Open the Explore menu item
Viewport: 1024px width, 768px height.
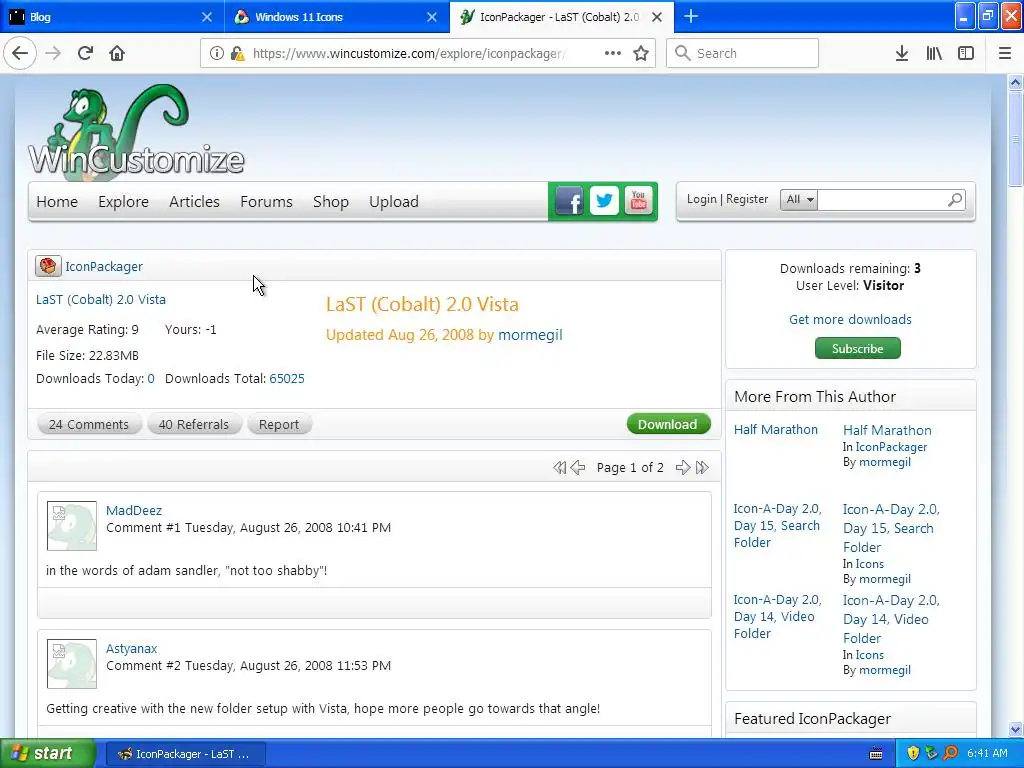pos(123,202)
